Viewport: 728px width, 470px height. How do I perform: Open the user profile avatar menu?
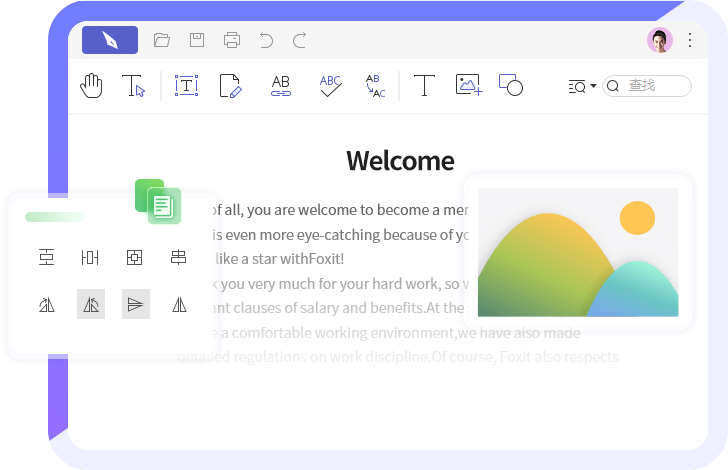pos(660,40)
